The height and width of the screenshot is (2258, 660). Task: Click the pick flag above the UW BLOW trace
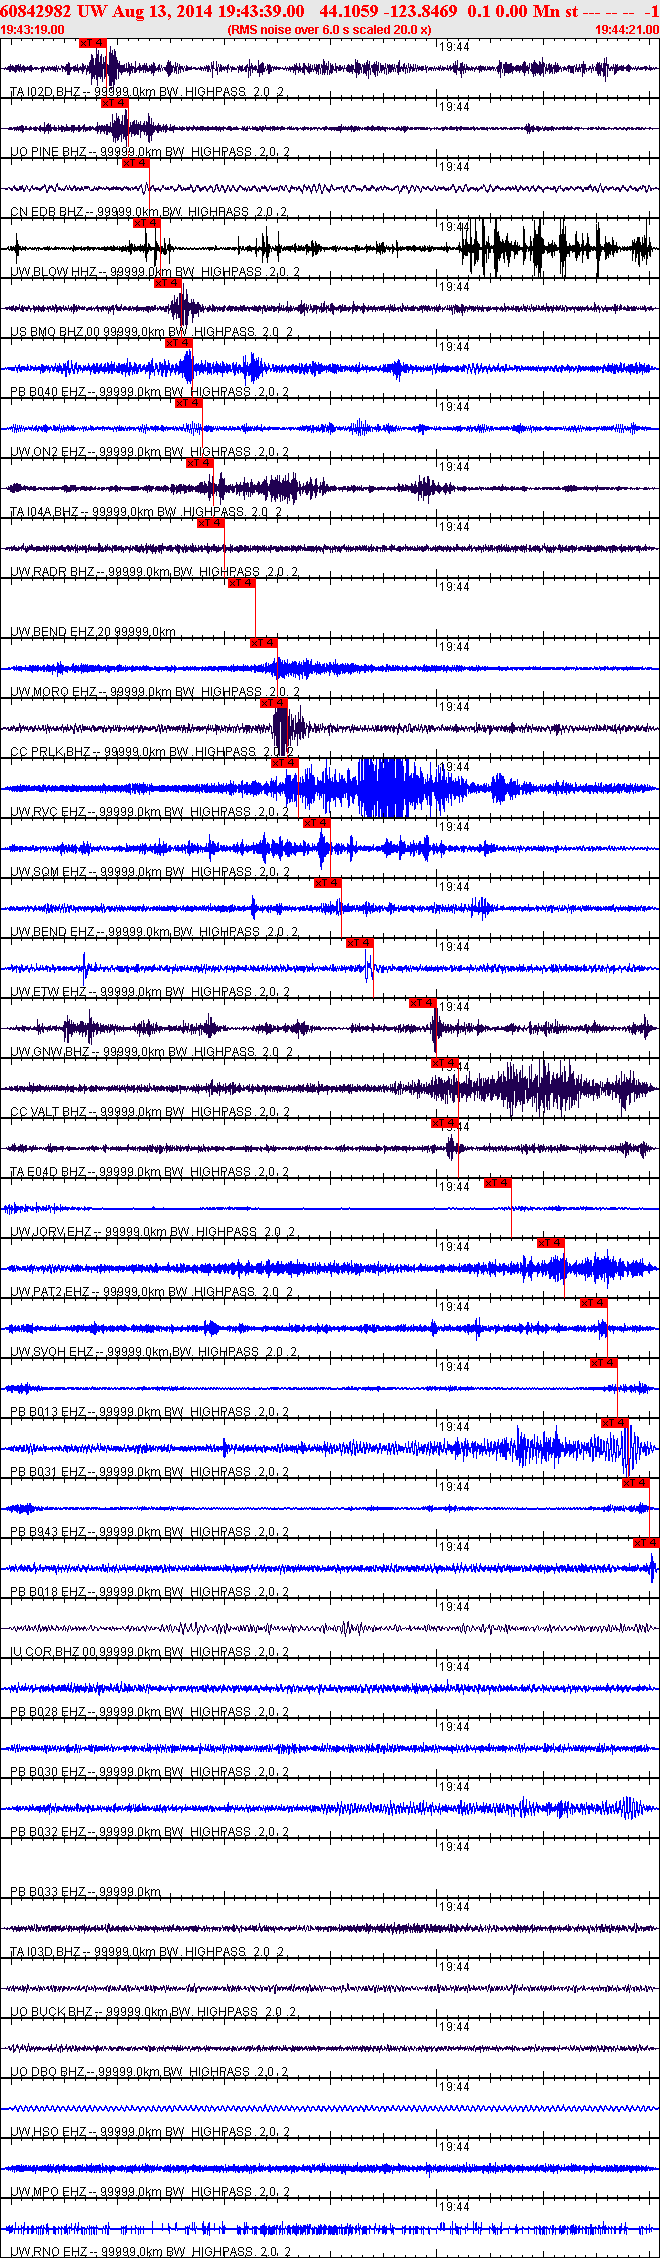tap(146, 223)
